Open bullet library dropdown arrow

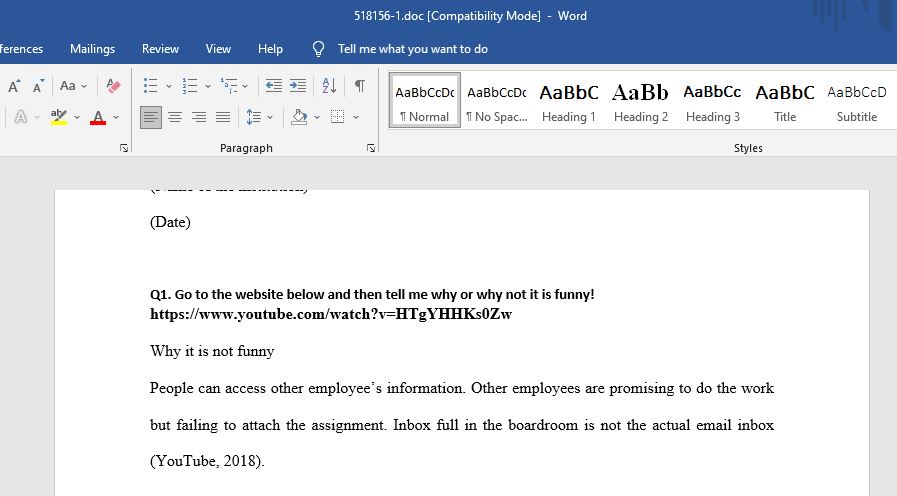169,86
